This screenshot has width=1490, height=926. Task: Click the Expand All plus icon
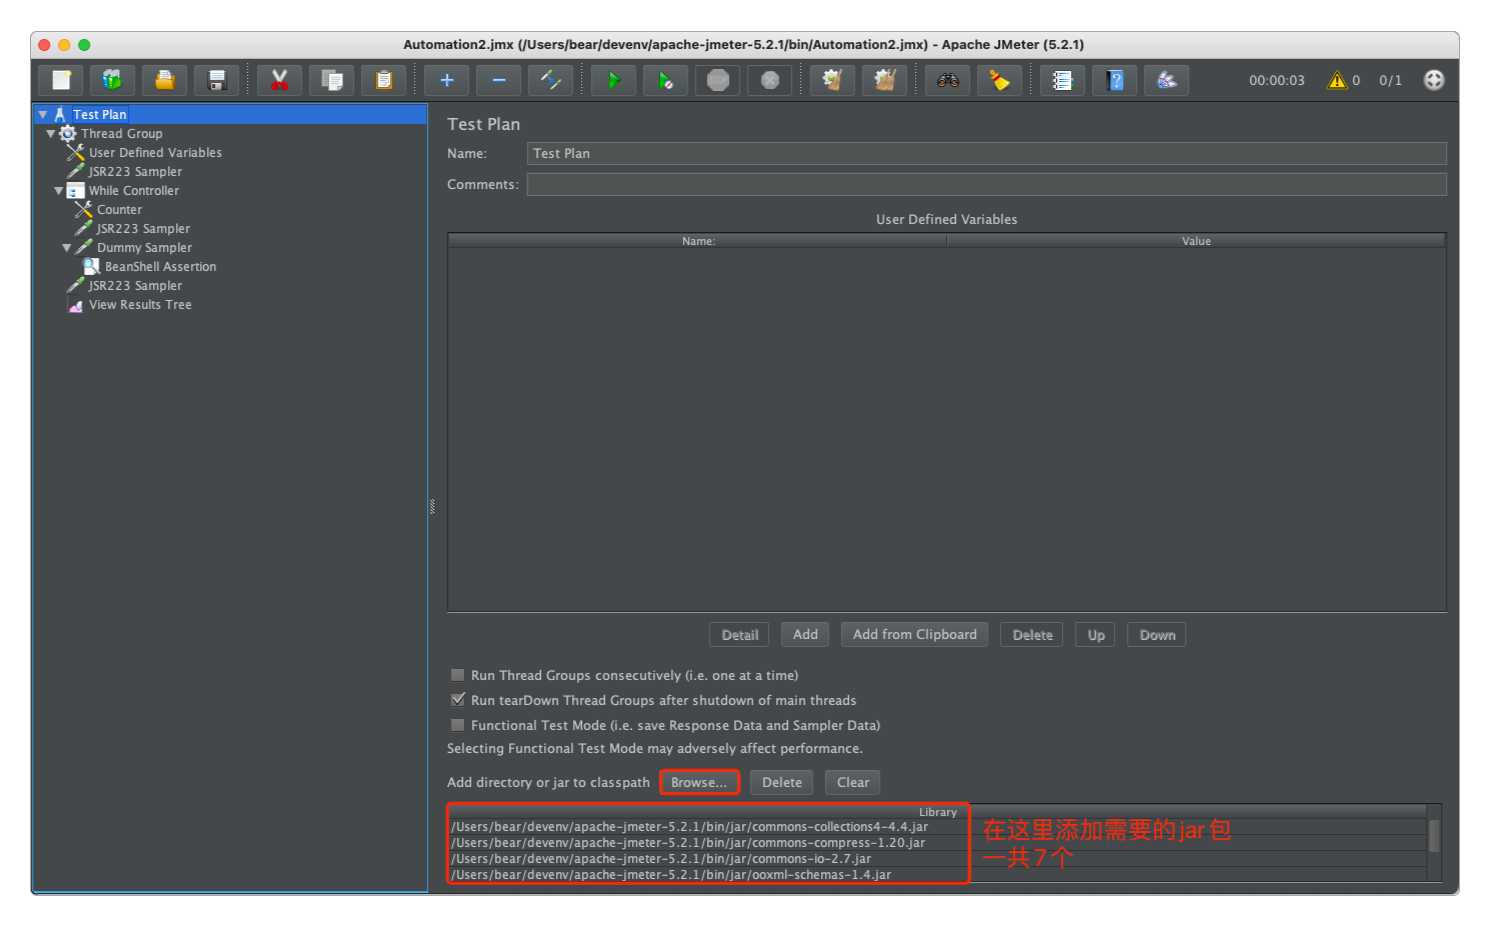447,80
